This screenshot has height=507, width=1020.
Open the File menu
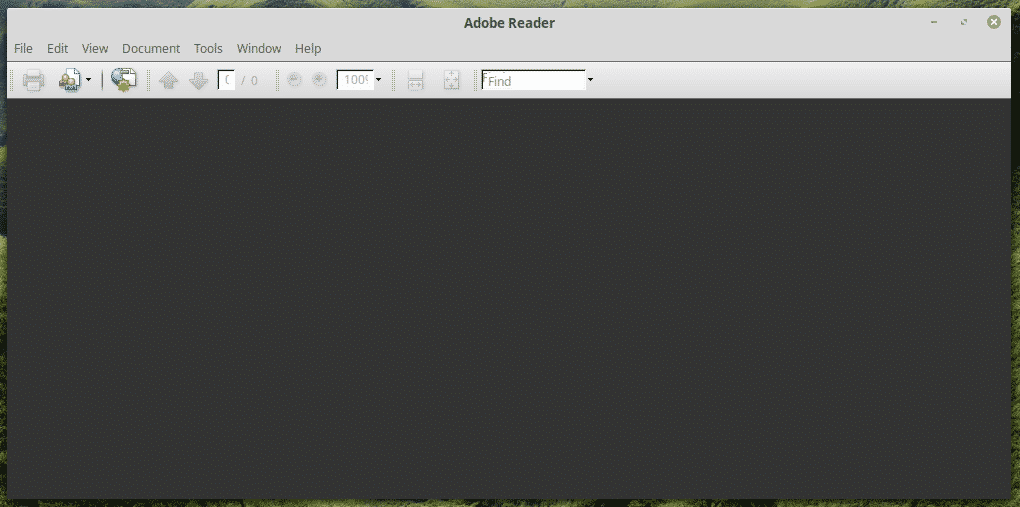23,48
